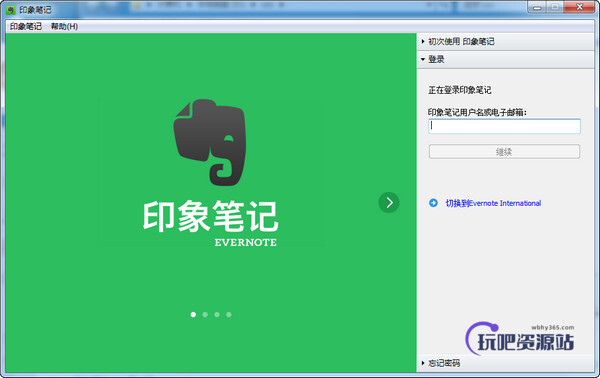Open the 帮助(H) menu
The image size is (600, 378).
64,26
